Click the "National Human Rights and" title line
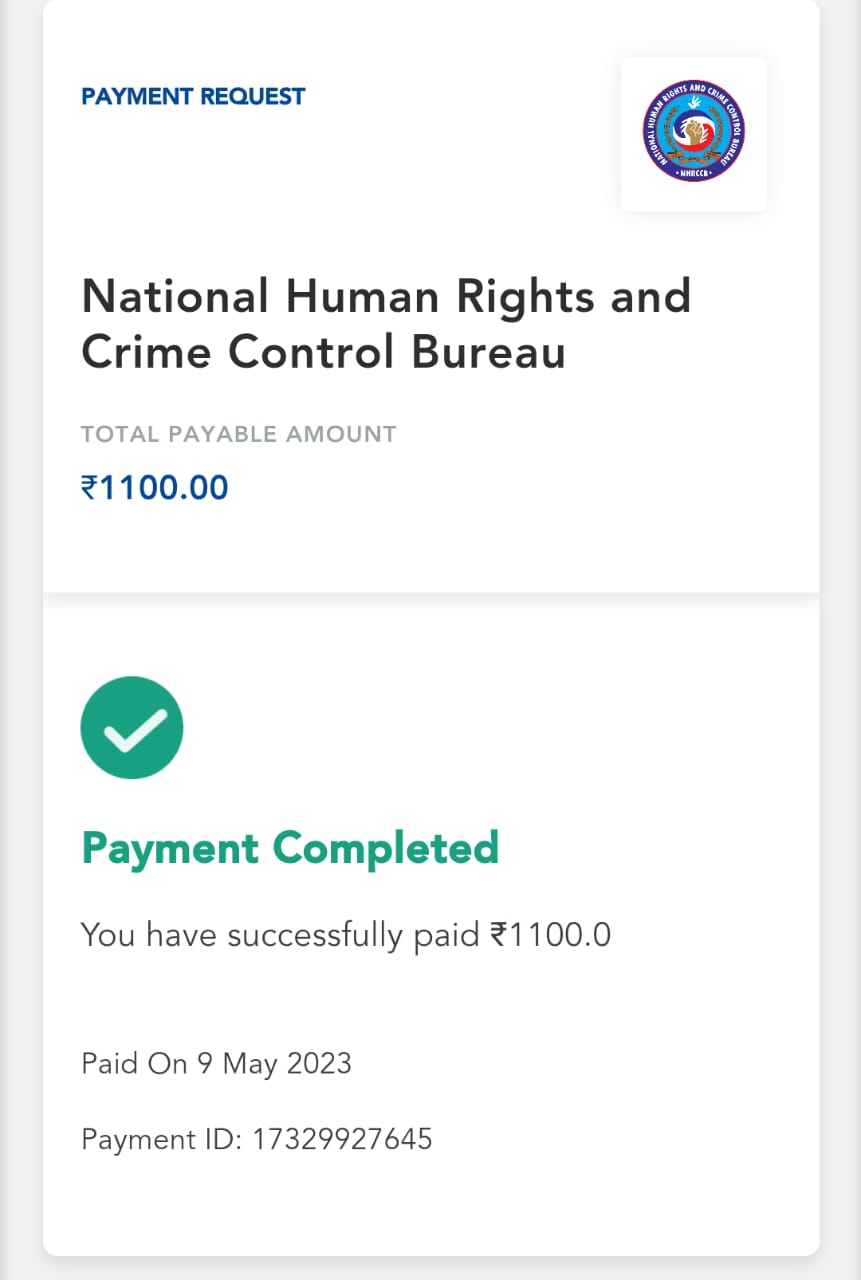Image resolution: width=861 pixels, height=1280 pixels. click(x=385, y=297)
